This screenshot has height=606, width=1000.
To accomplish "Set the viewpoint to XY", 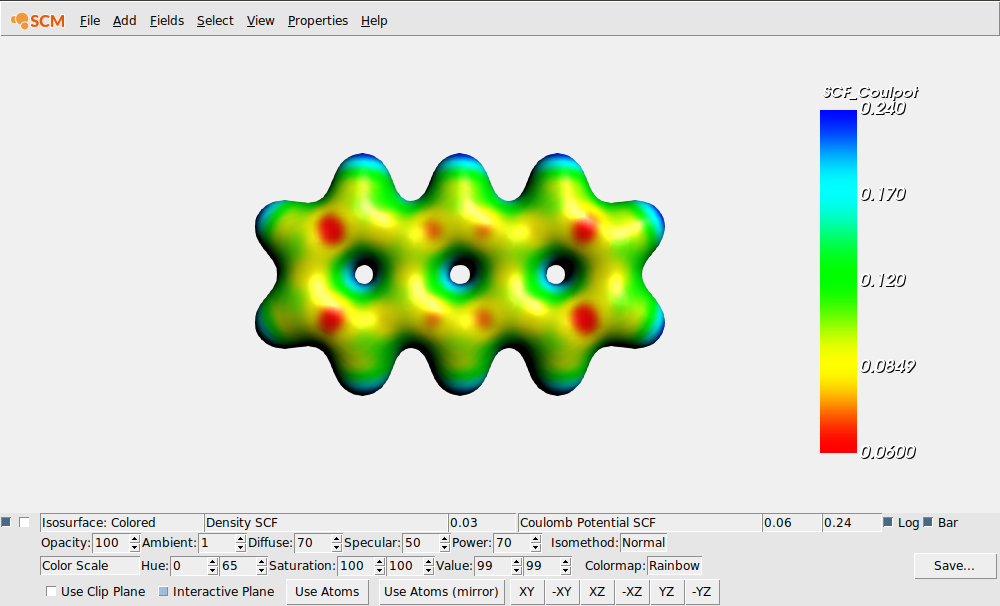I will tap(525, 591).
